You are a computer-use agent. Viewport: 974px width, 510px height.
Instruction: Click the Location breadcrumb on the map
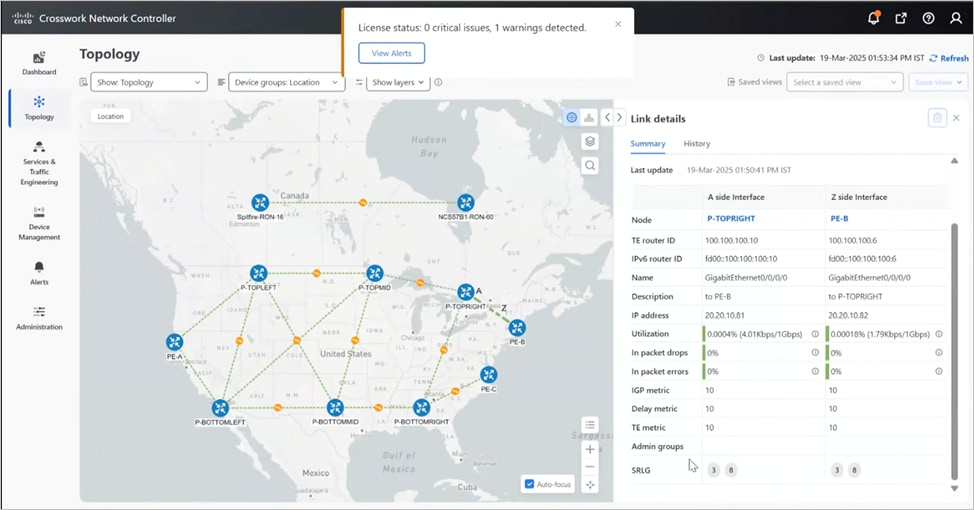(x=111, y=116)
